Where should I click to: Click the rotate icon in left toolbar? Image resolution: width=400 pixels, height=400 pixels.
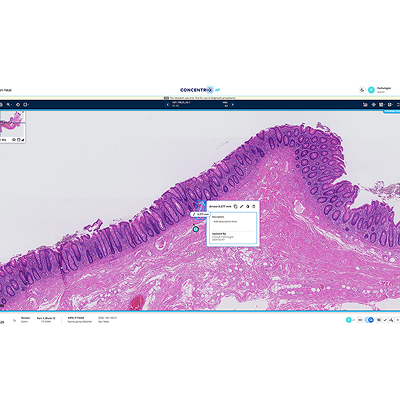[18, 104]
